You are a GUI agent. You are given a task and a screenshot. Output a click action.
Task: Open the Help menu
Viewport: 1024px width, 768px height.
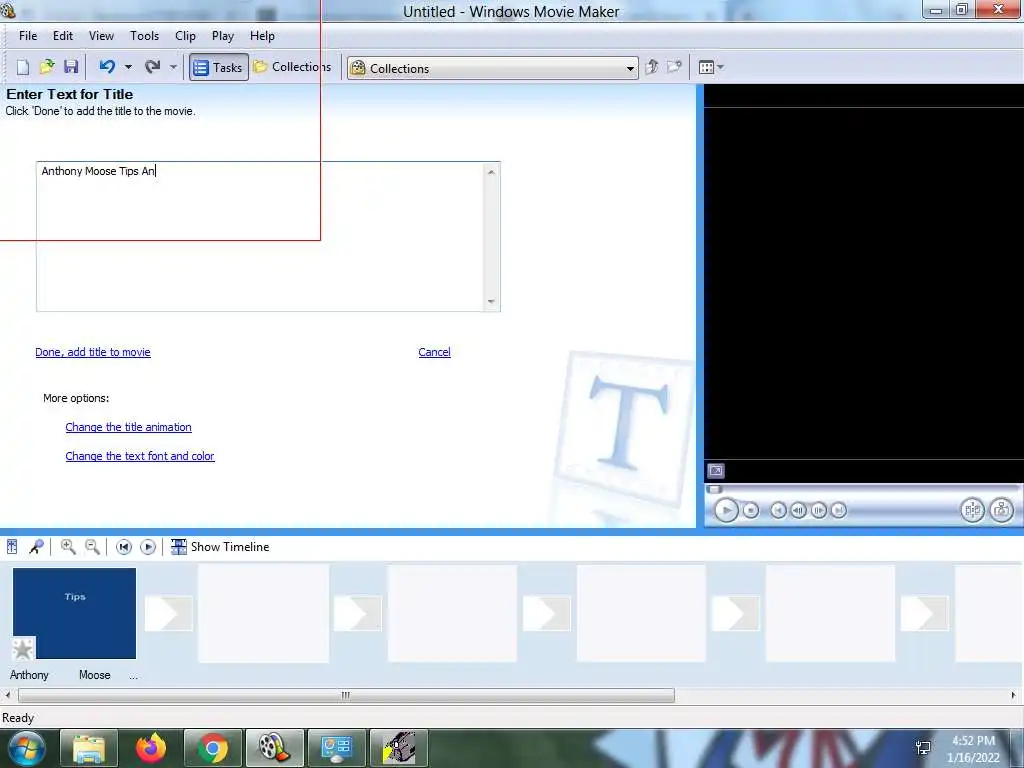263,36
